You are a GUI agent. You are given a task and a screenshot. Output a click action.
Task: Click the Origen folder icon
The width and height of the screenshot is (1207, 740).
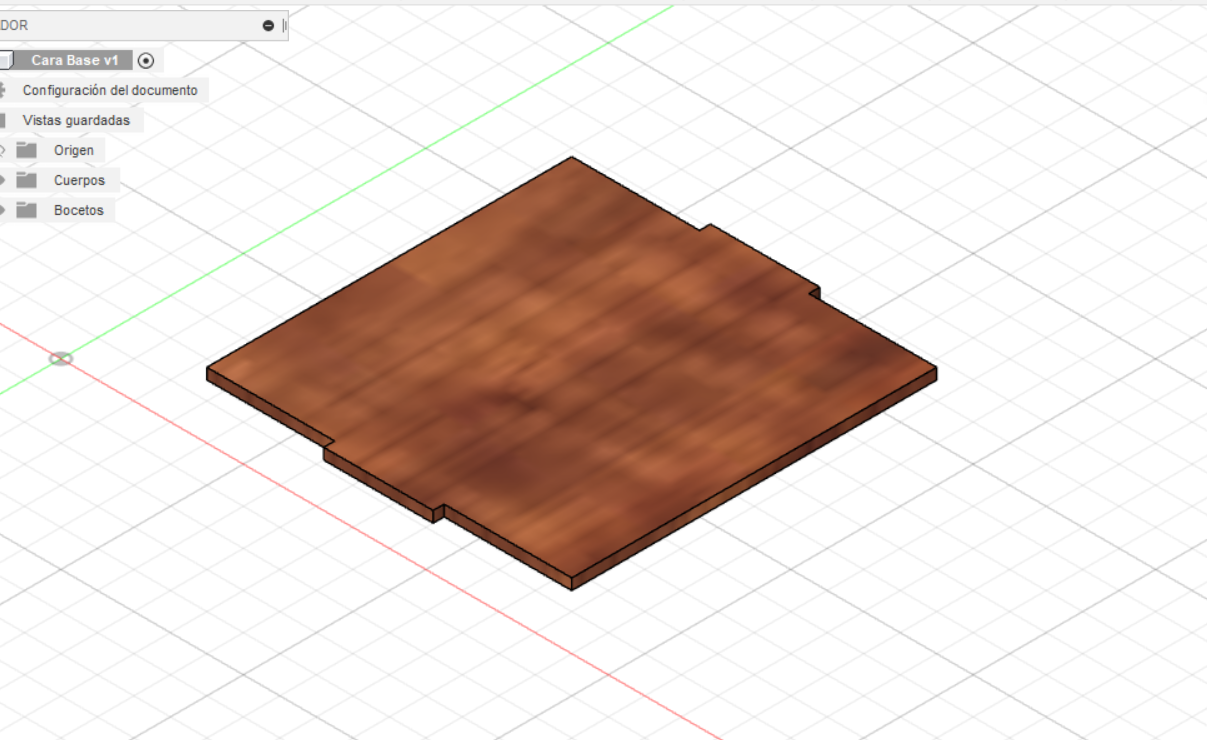[27, 150]
